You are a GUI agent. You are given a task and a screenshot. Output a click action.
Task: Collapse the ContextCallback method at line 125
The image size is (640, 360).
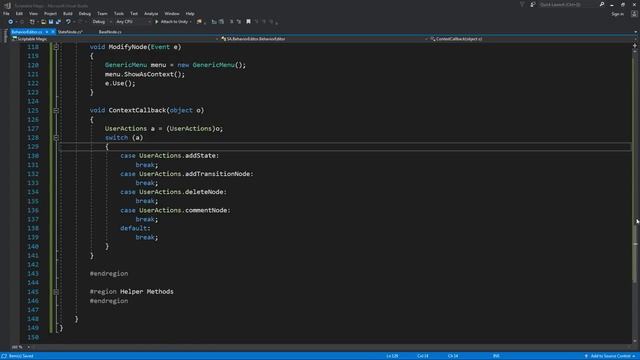[56, 110]
